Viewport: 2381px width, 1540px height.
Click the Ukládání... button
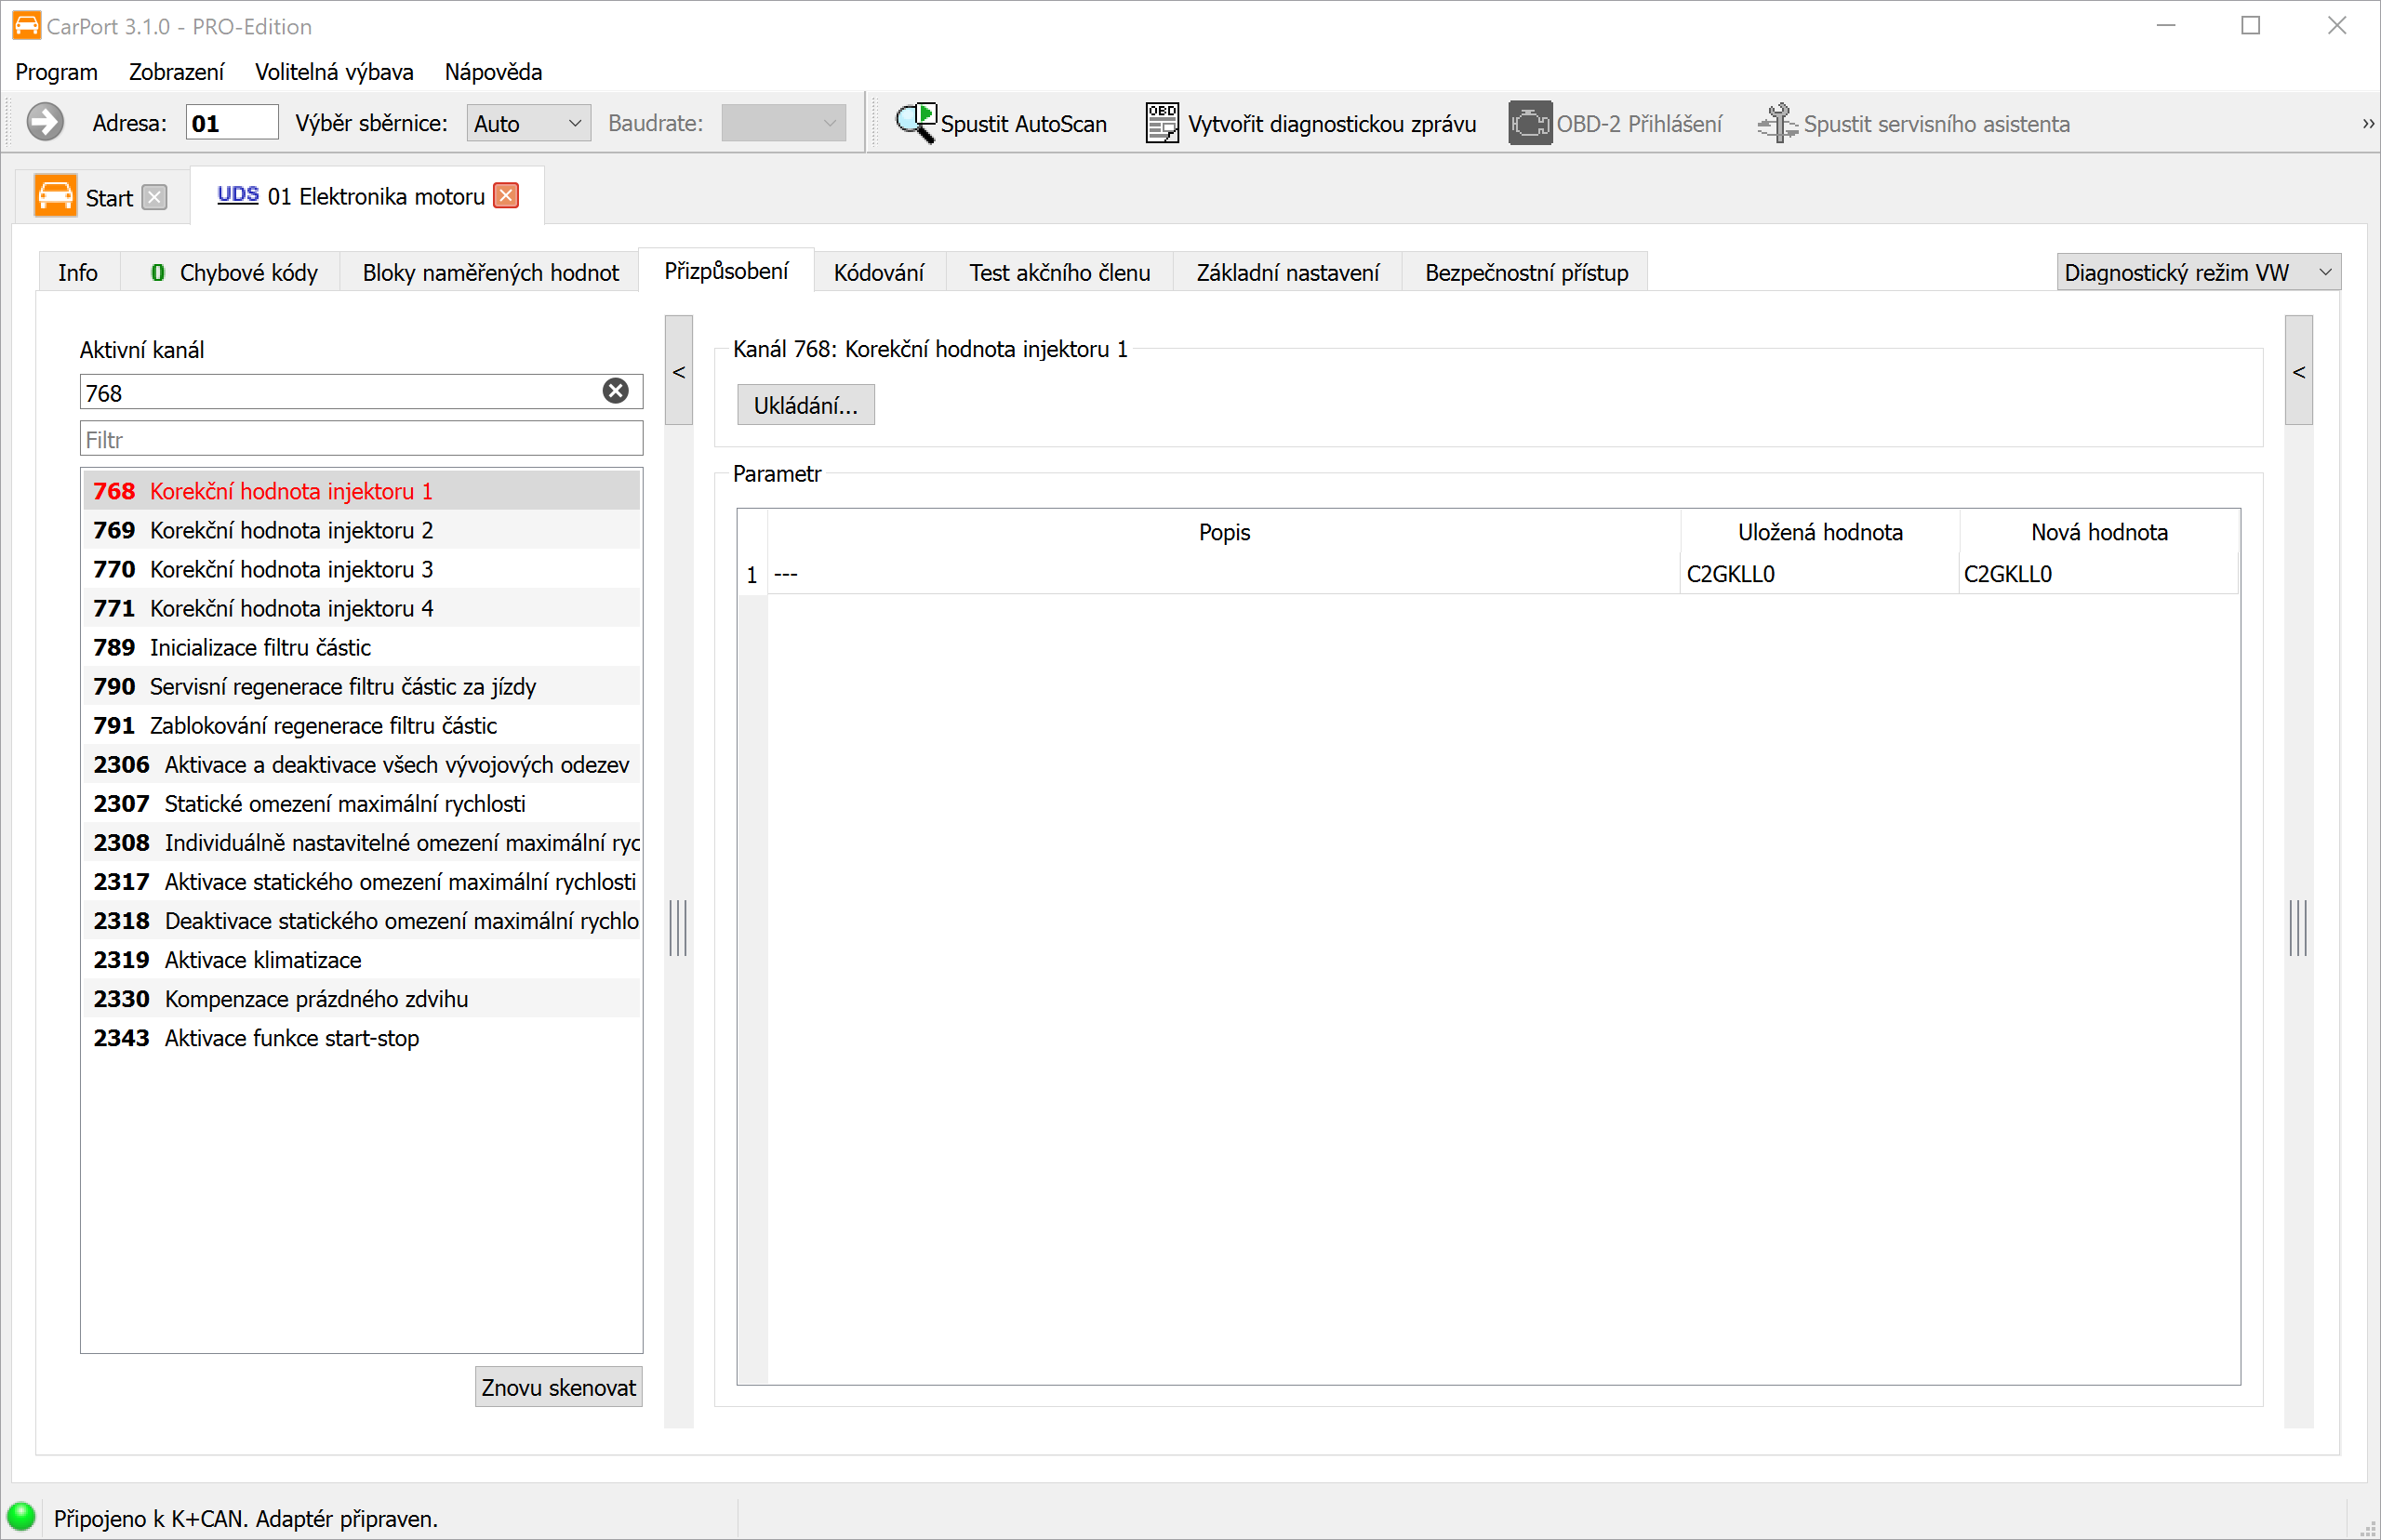[806, 405]
